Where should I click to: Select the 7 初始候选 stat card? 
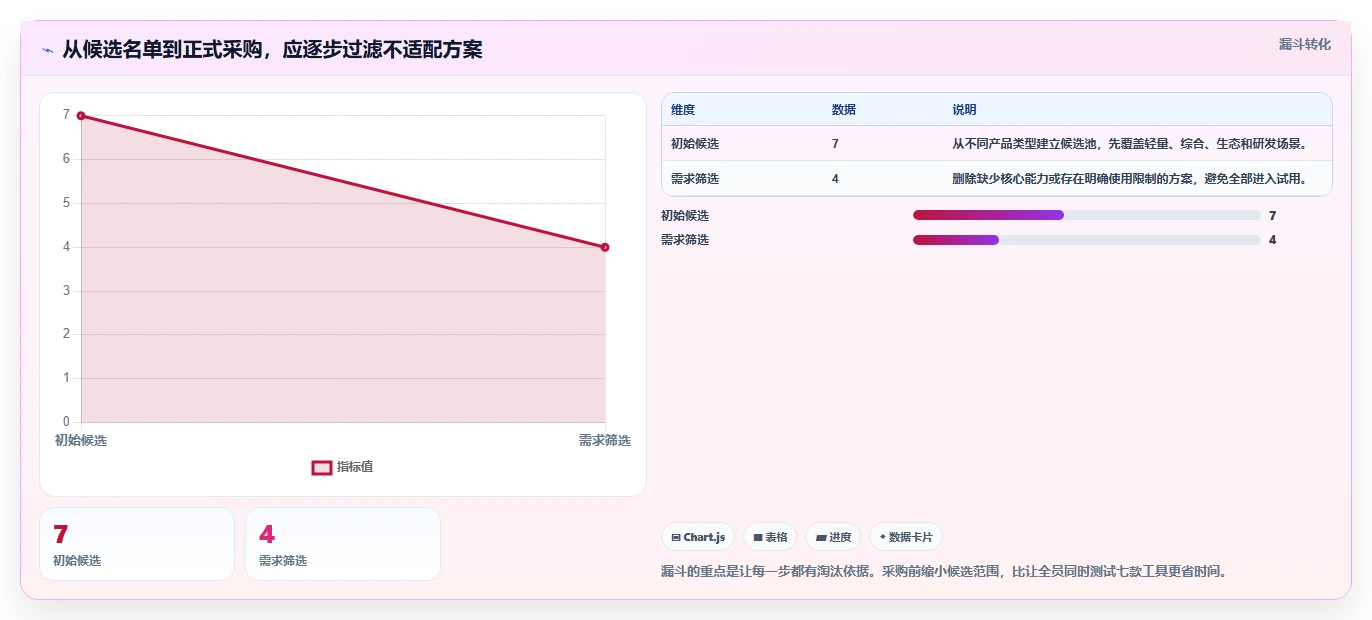[137, 544]
